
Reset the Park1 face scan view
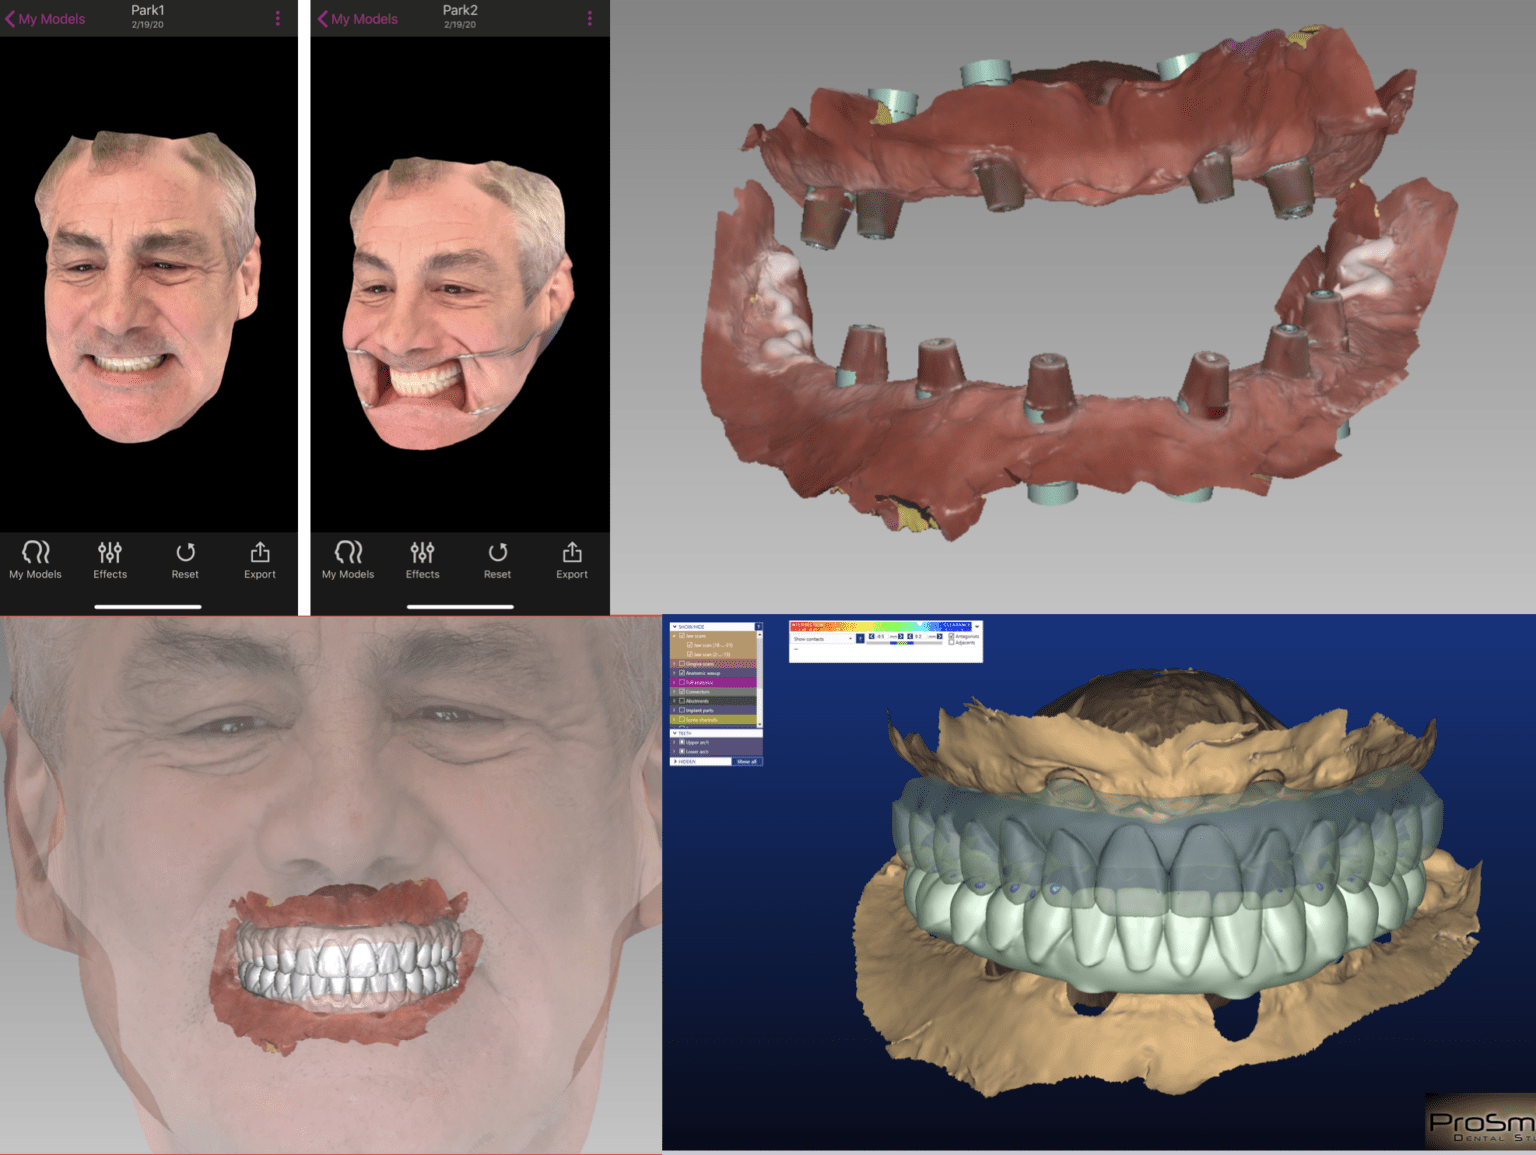click(185, 558)
